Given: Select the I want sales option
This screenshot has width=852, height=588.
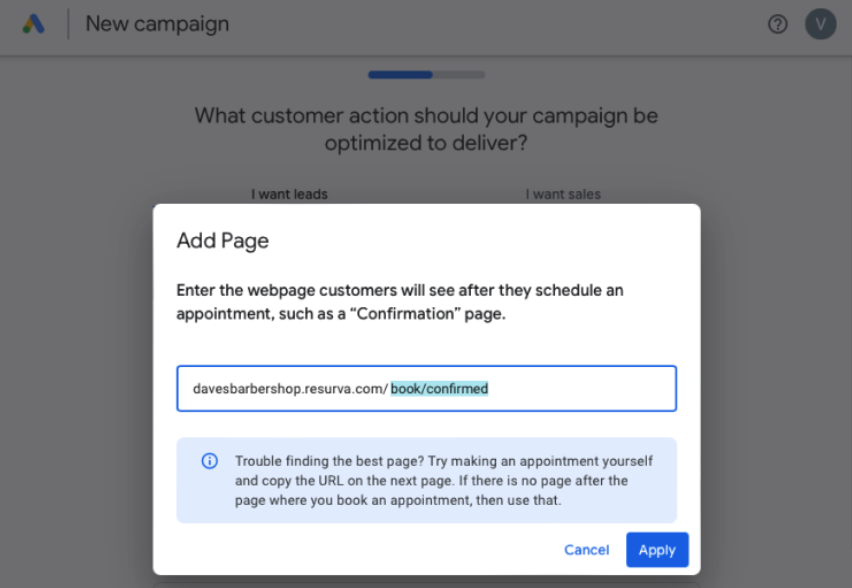Looking at the screenshot, I should click(563, 195).
